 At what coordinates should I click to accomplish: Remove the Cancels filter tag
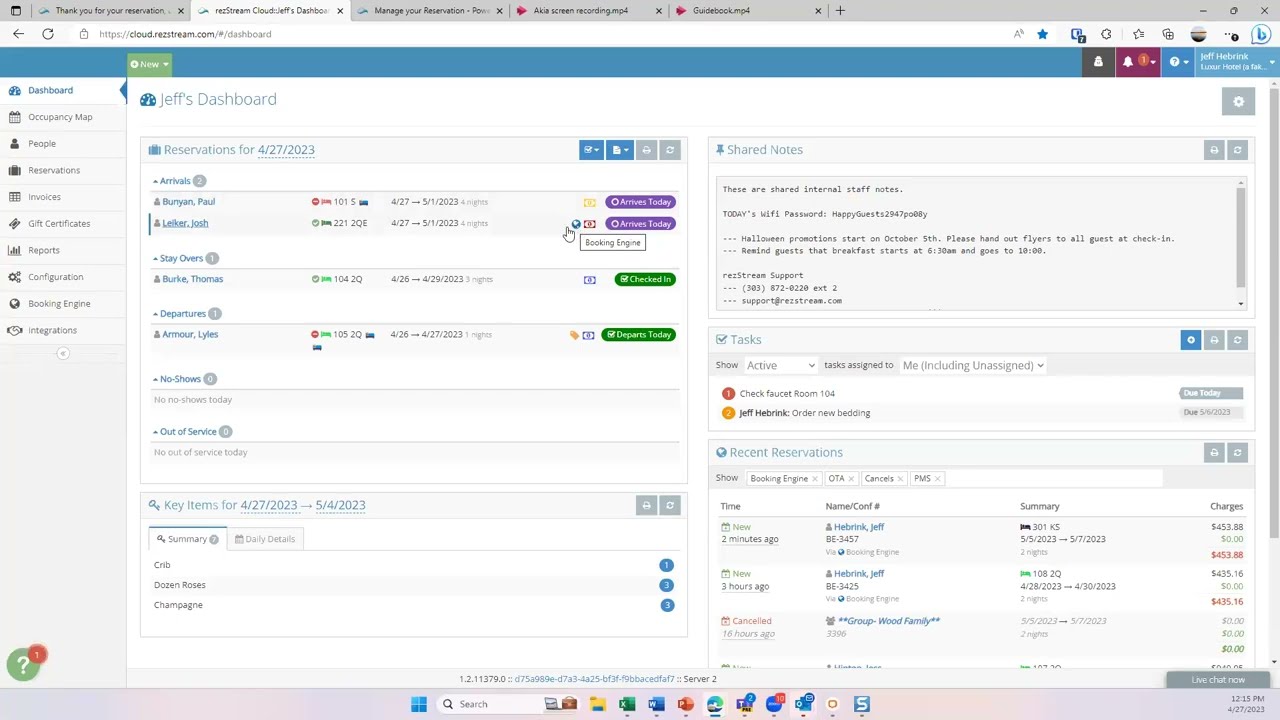coord(900,479)
